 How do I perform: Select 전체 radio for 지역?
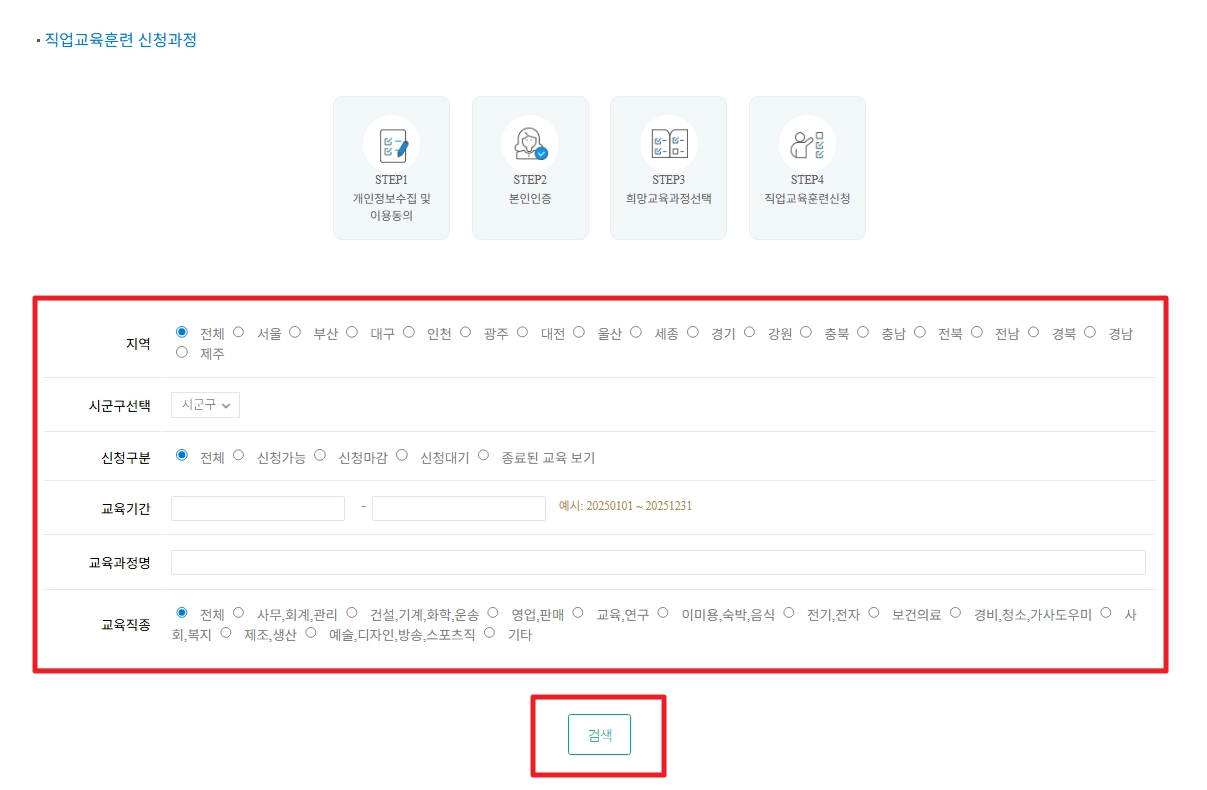pyautogui.click(x=183, y=332)
